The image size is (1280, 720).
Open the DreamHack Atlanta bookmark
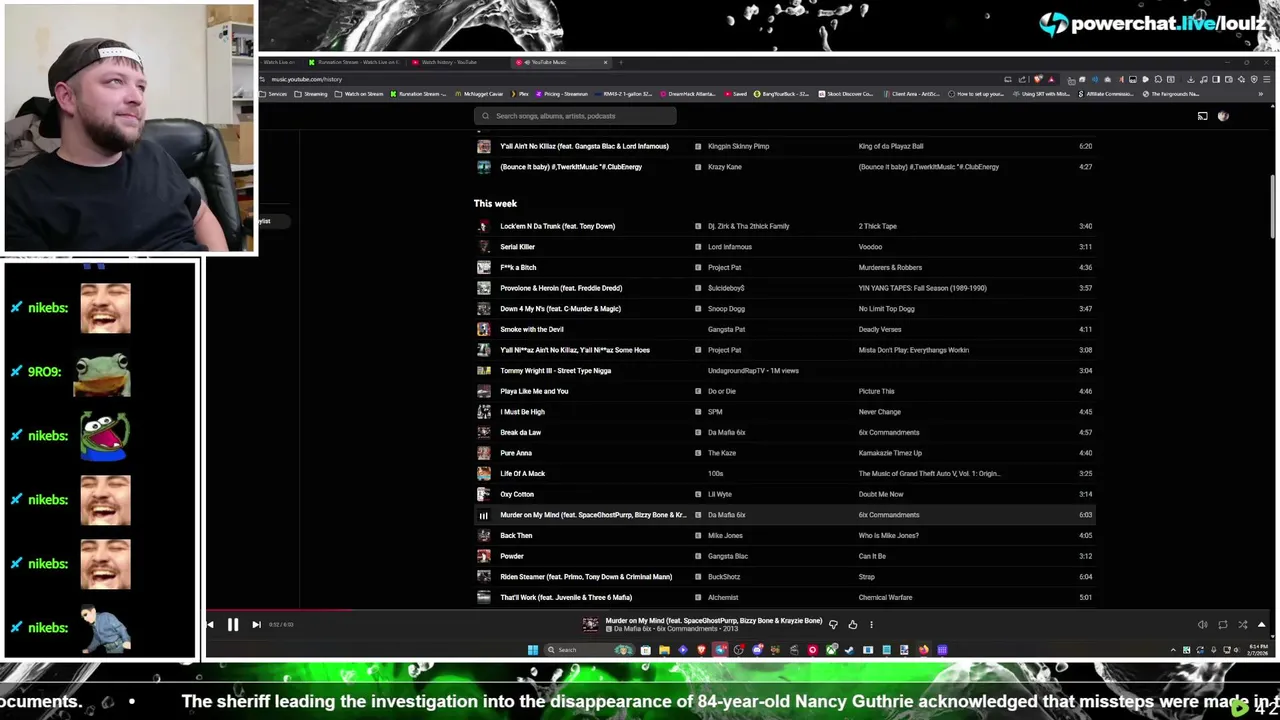point(688,94)
